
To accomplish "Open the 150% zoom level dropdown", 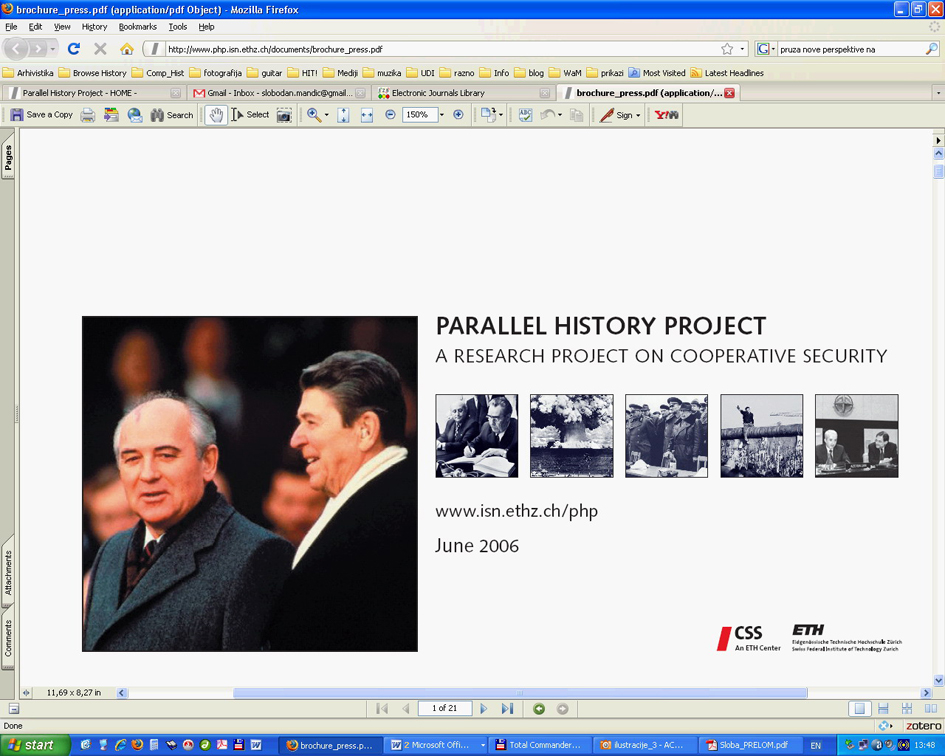I will click(442, 115).
